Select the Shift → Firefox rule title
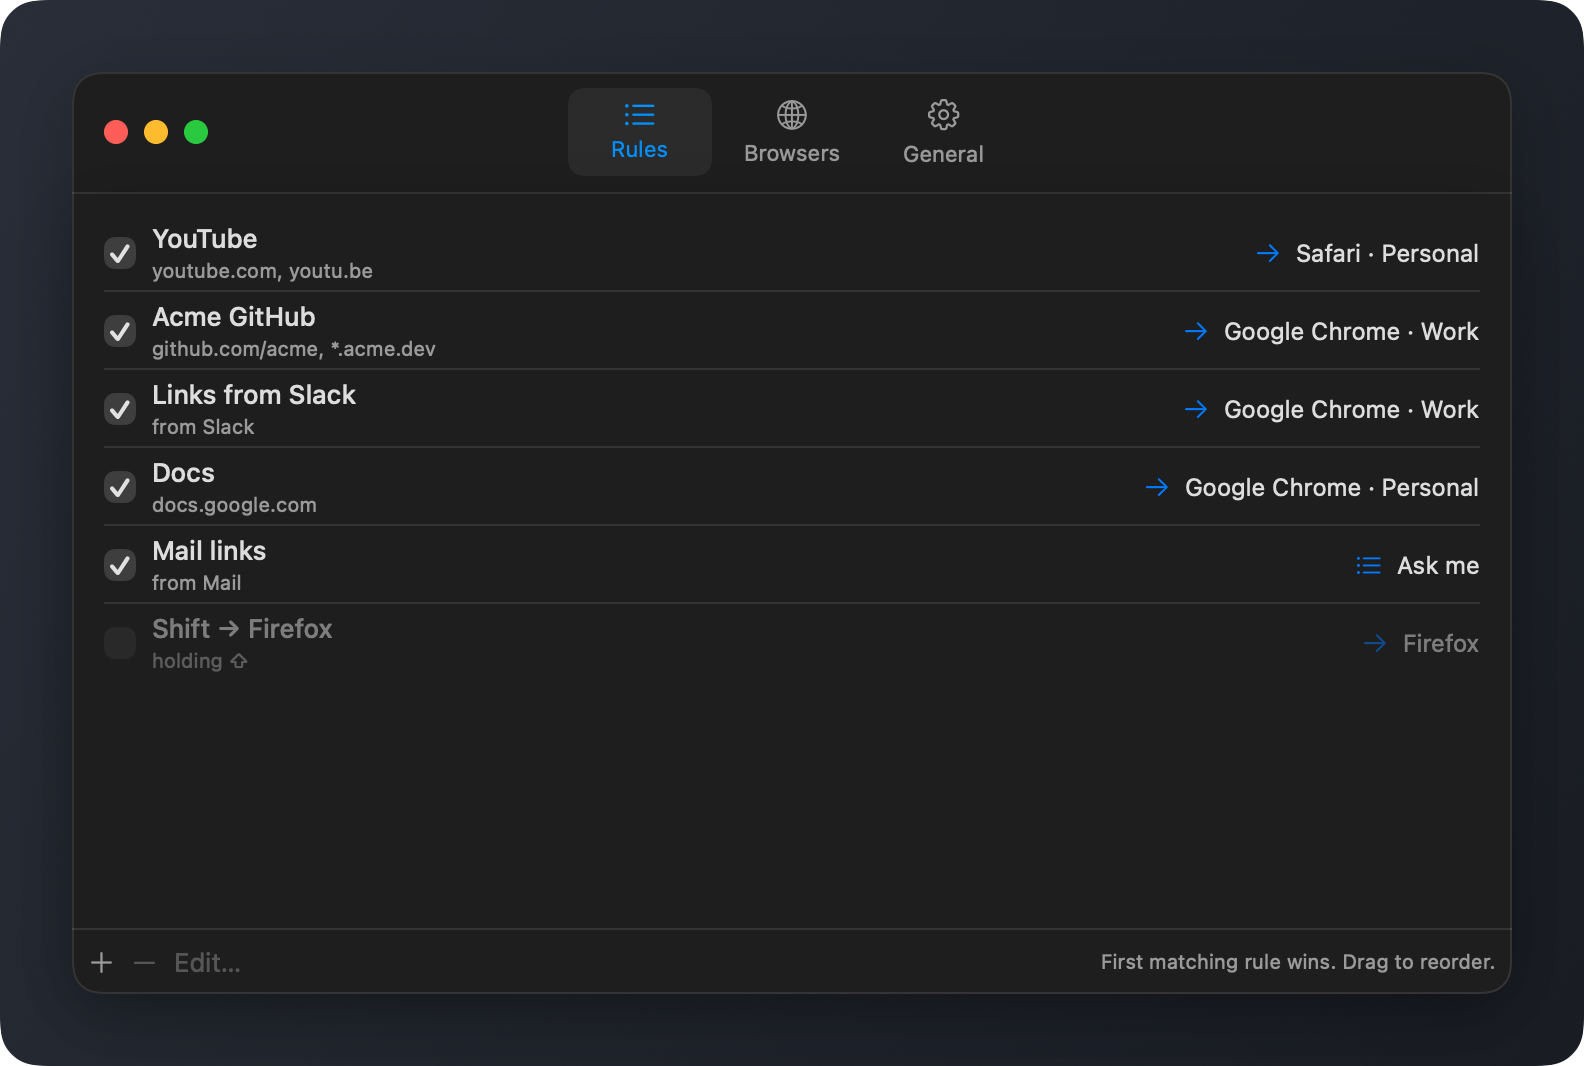This screenshot has width=1584, height=1066. 242,629
